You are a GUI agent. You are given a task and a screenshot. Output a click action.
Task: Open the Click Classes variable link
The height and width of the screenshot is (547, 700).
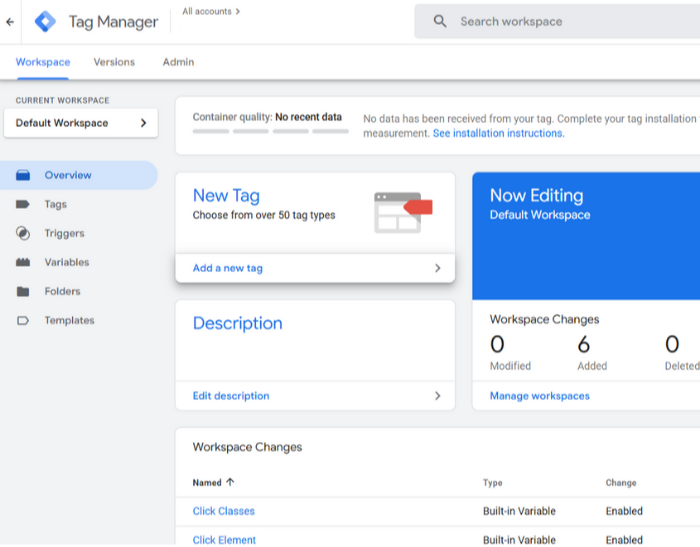223,511
